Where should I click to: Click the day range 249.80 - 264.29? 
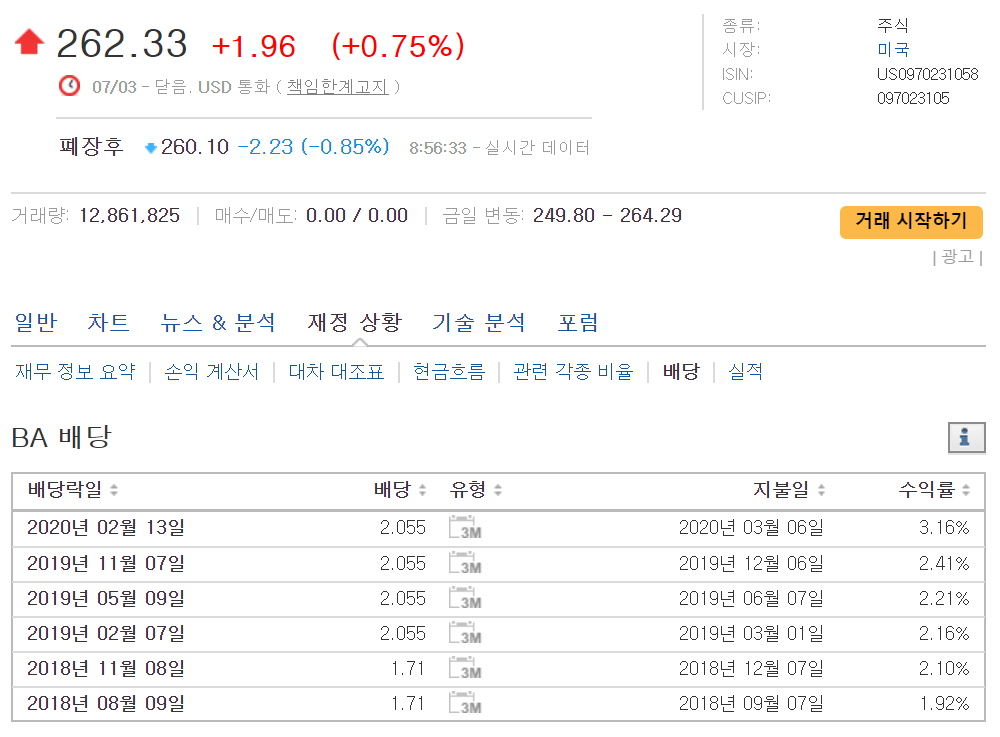point(607,215)
